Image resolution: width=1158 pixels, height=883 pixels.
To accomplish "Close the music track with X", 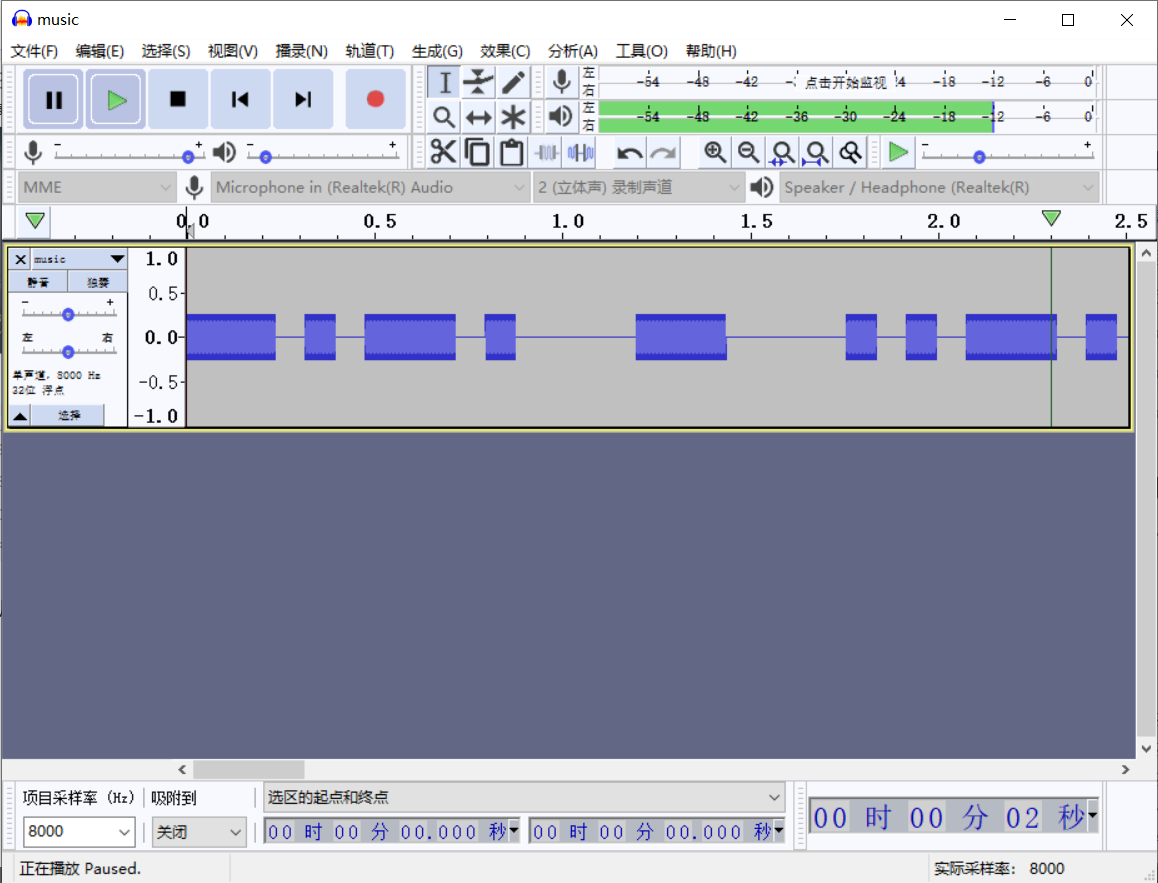I will pos(20,259).
